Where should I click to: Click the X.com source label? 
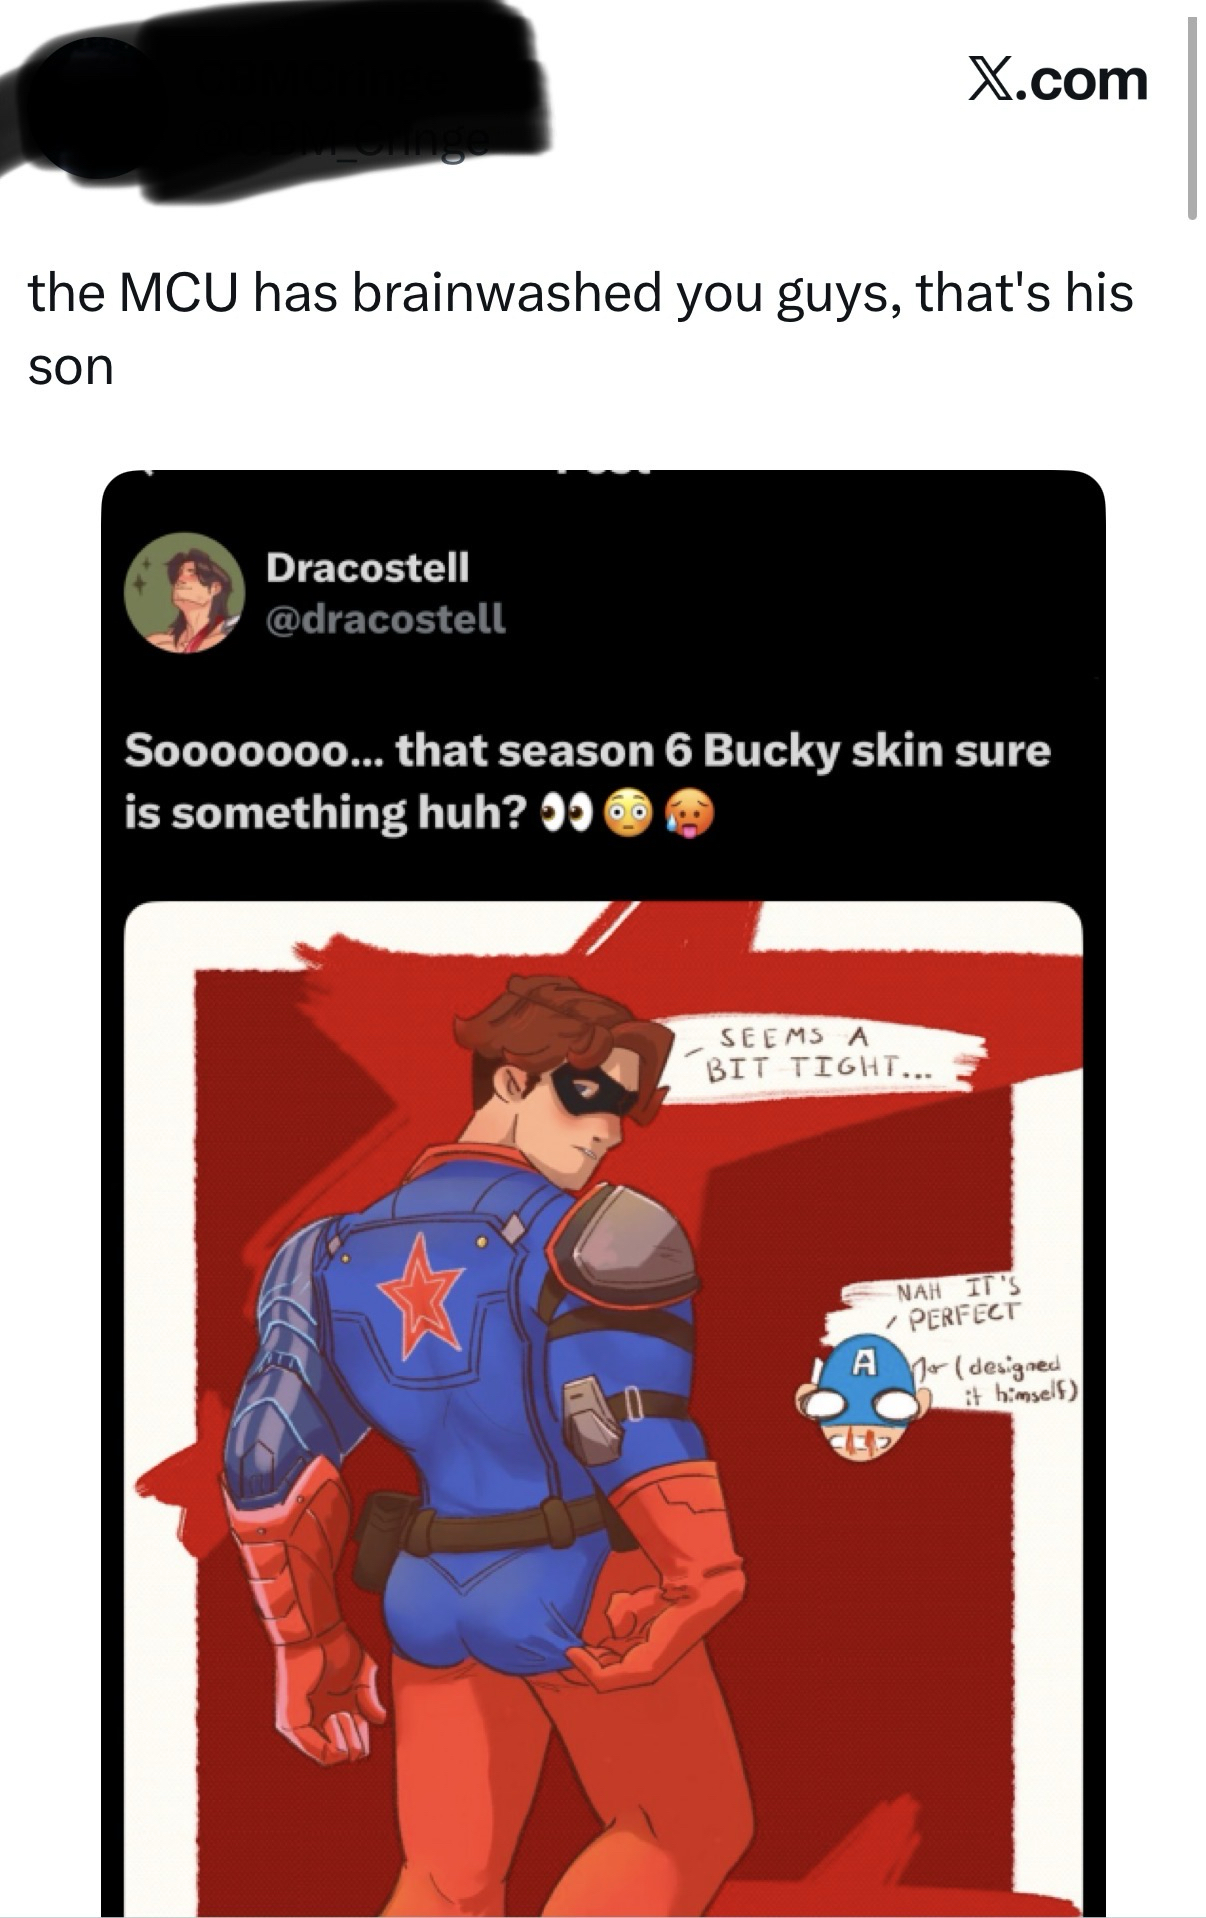1057,80
